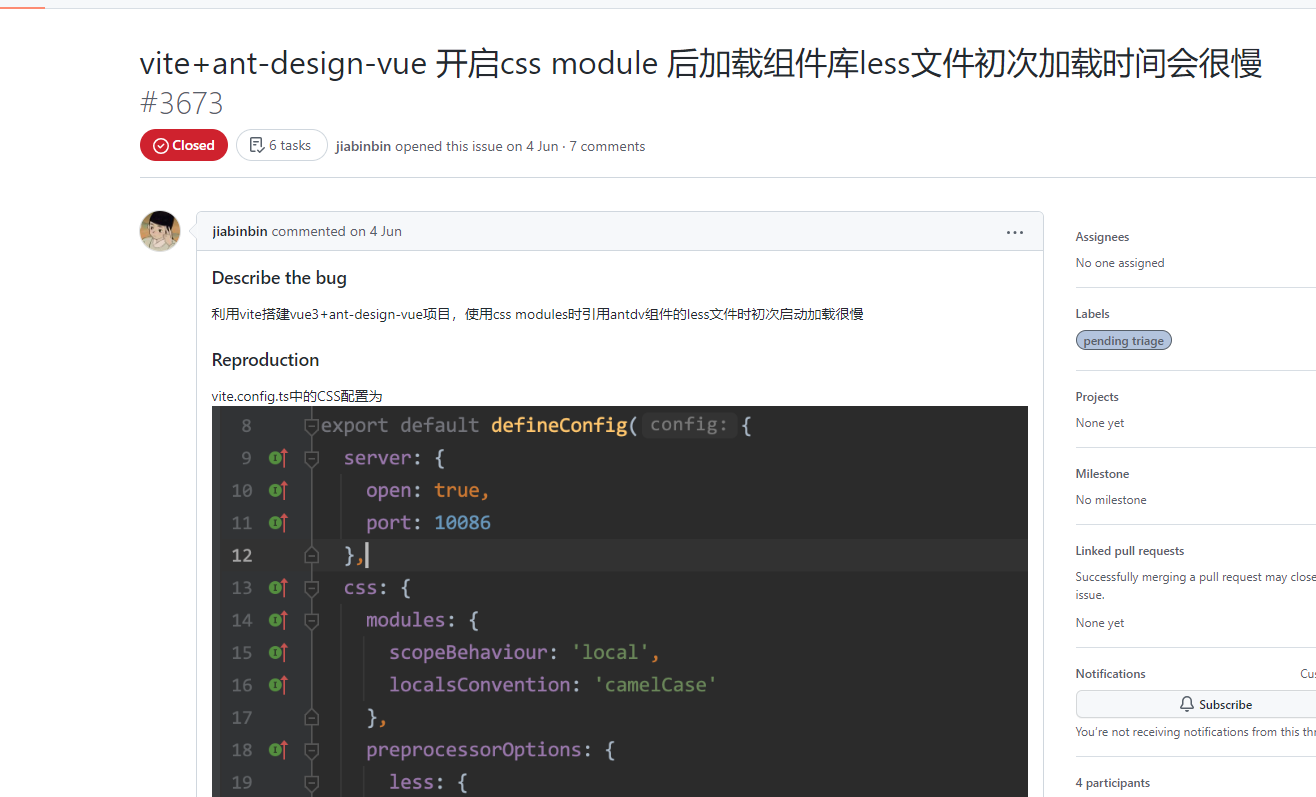Click the 'vite.config.ts中的CSS配置为' caption text

297,396
